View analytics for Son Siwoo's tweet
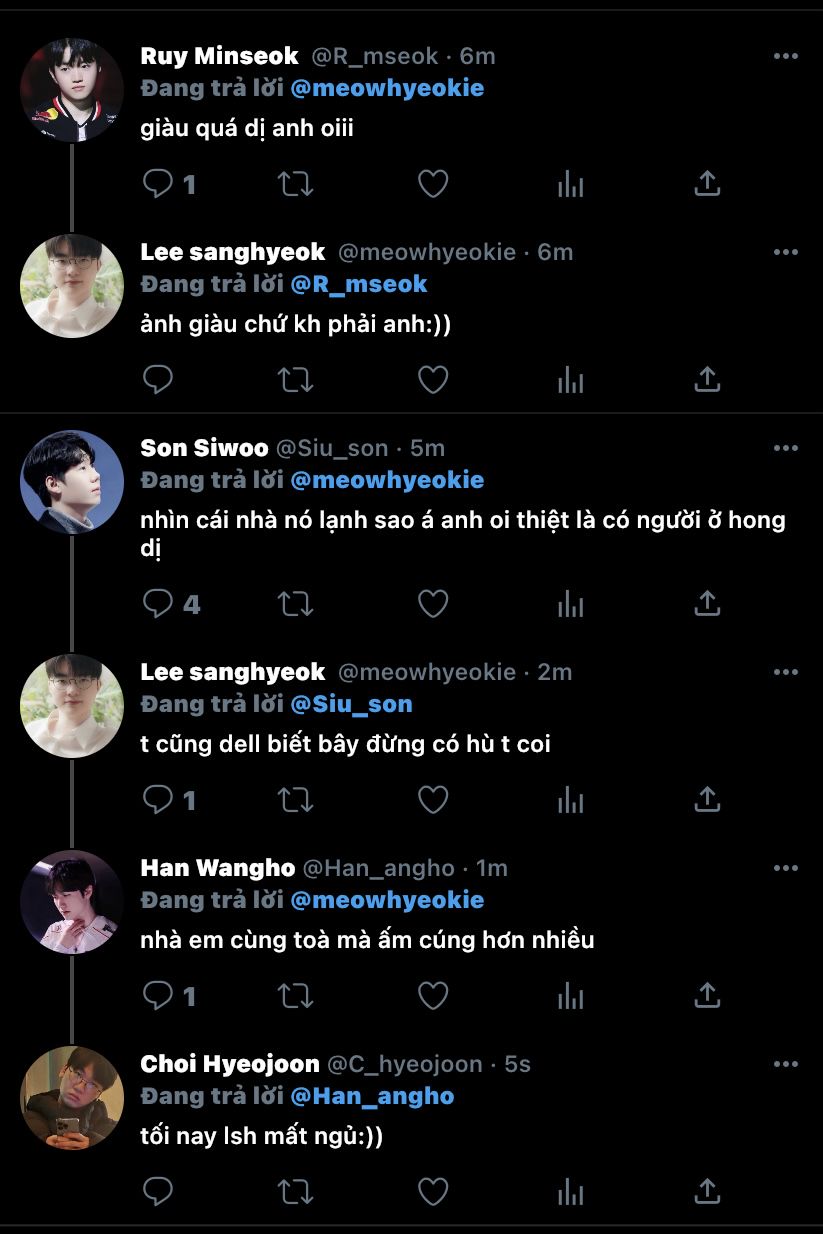The width and height of the screenshot is (823, 1234). point(570,604)
